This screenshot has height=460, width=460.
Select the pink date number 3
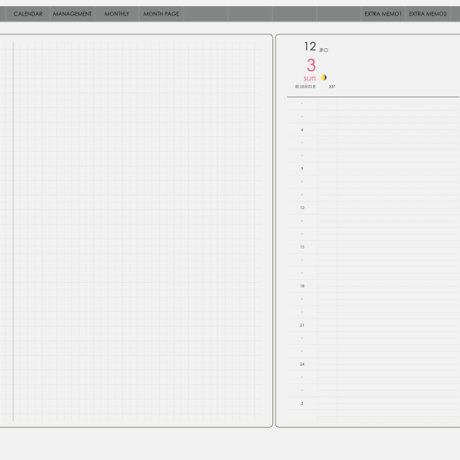(311, 65)
